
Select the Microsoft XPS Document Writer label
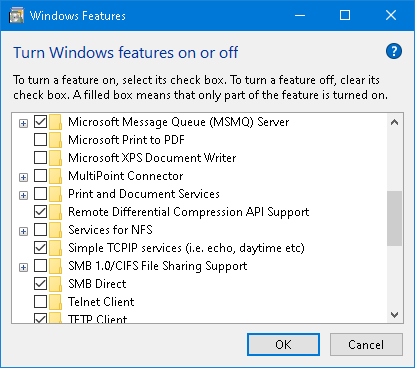click(x=152, y=158)
